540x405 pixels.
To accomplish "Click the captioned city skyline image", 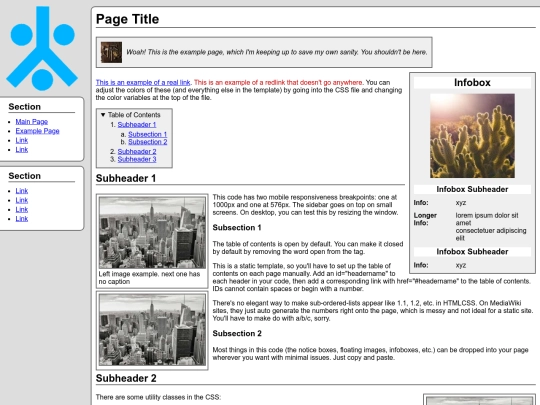I will pos(152,232).
